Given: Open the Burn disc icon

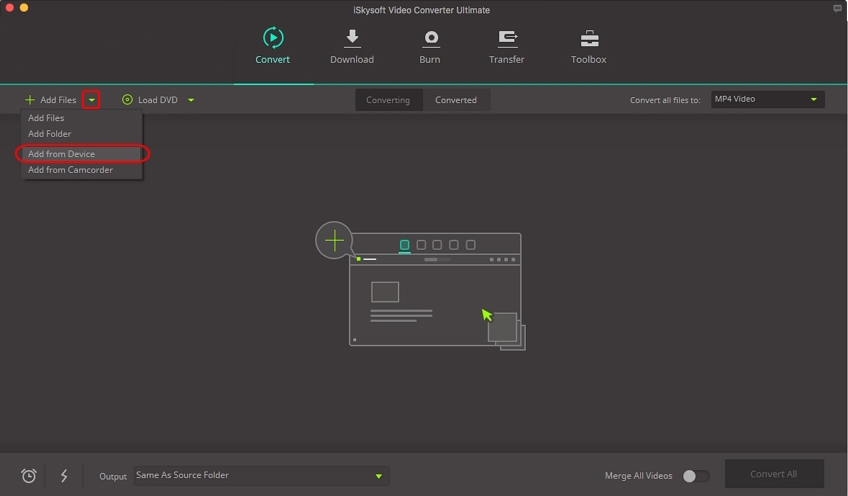Looking at the screenshot, I should coord(430,38).
